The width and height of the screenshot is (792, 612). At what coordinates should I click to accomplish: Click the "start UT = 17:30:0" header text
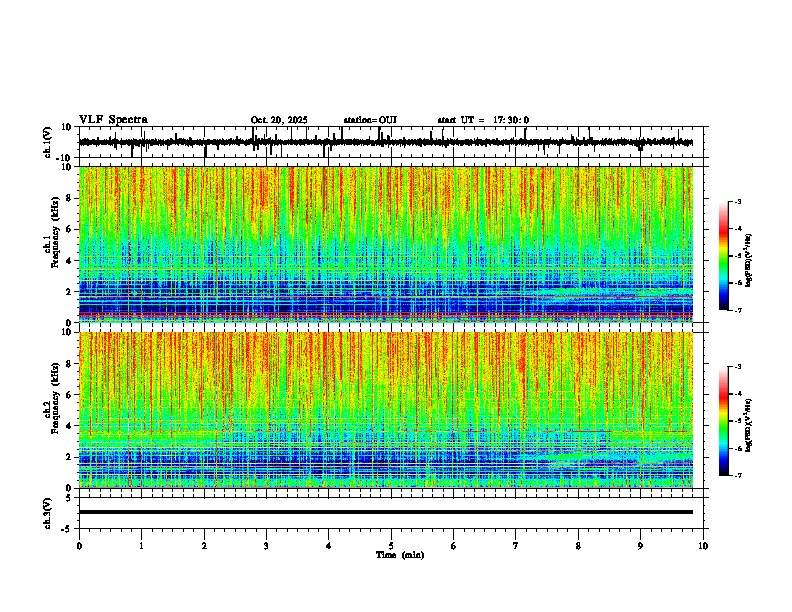pos(483,120)
